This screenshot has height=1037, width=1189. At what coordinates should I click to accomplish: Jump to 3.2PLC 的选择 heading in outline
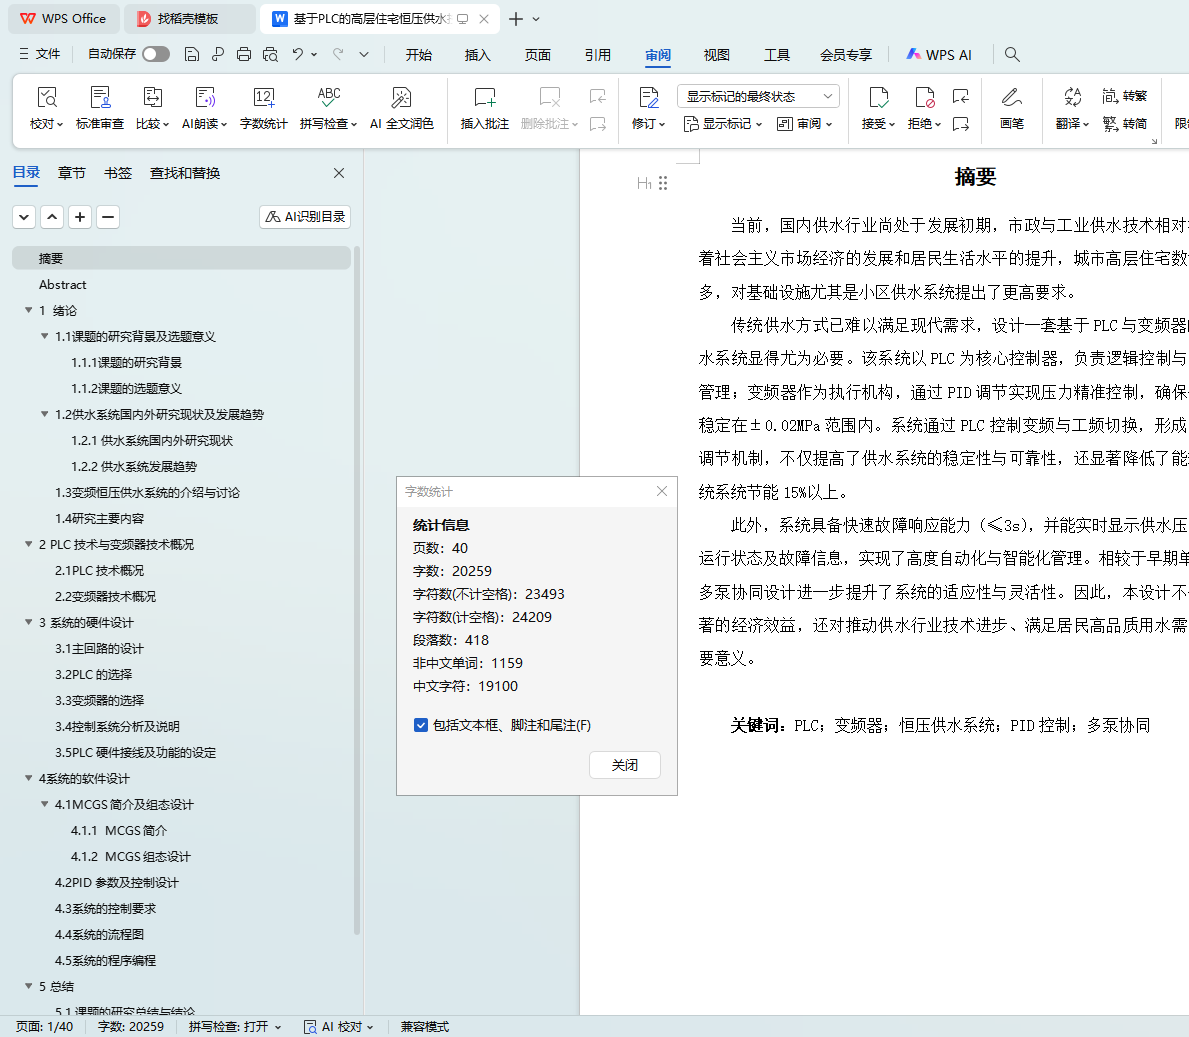[94, 675]
